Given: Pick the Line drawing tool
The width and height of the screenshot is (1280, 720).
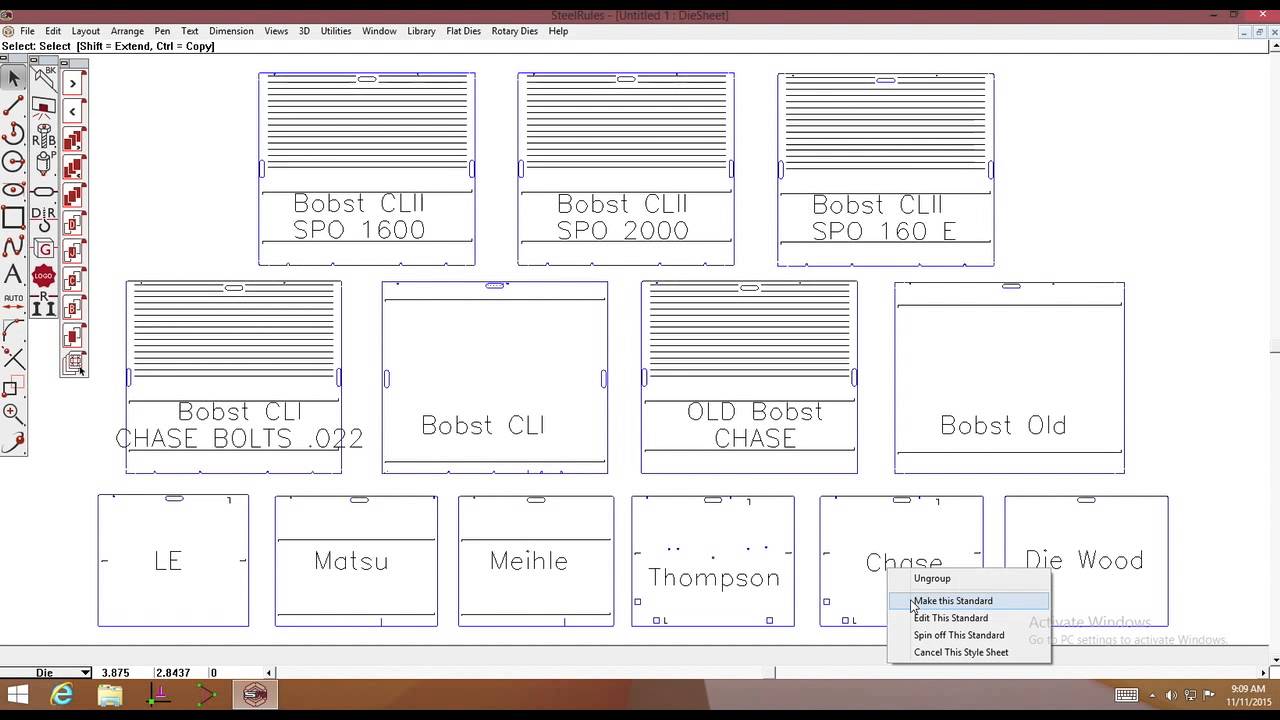Looking at the screenshot, I should [x=14, y=105].
